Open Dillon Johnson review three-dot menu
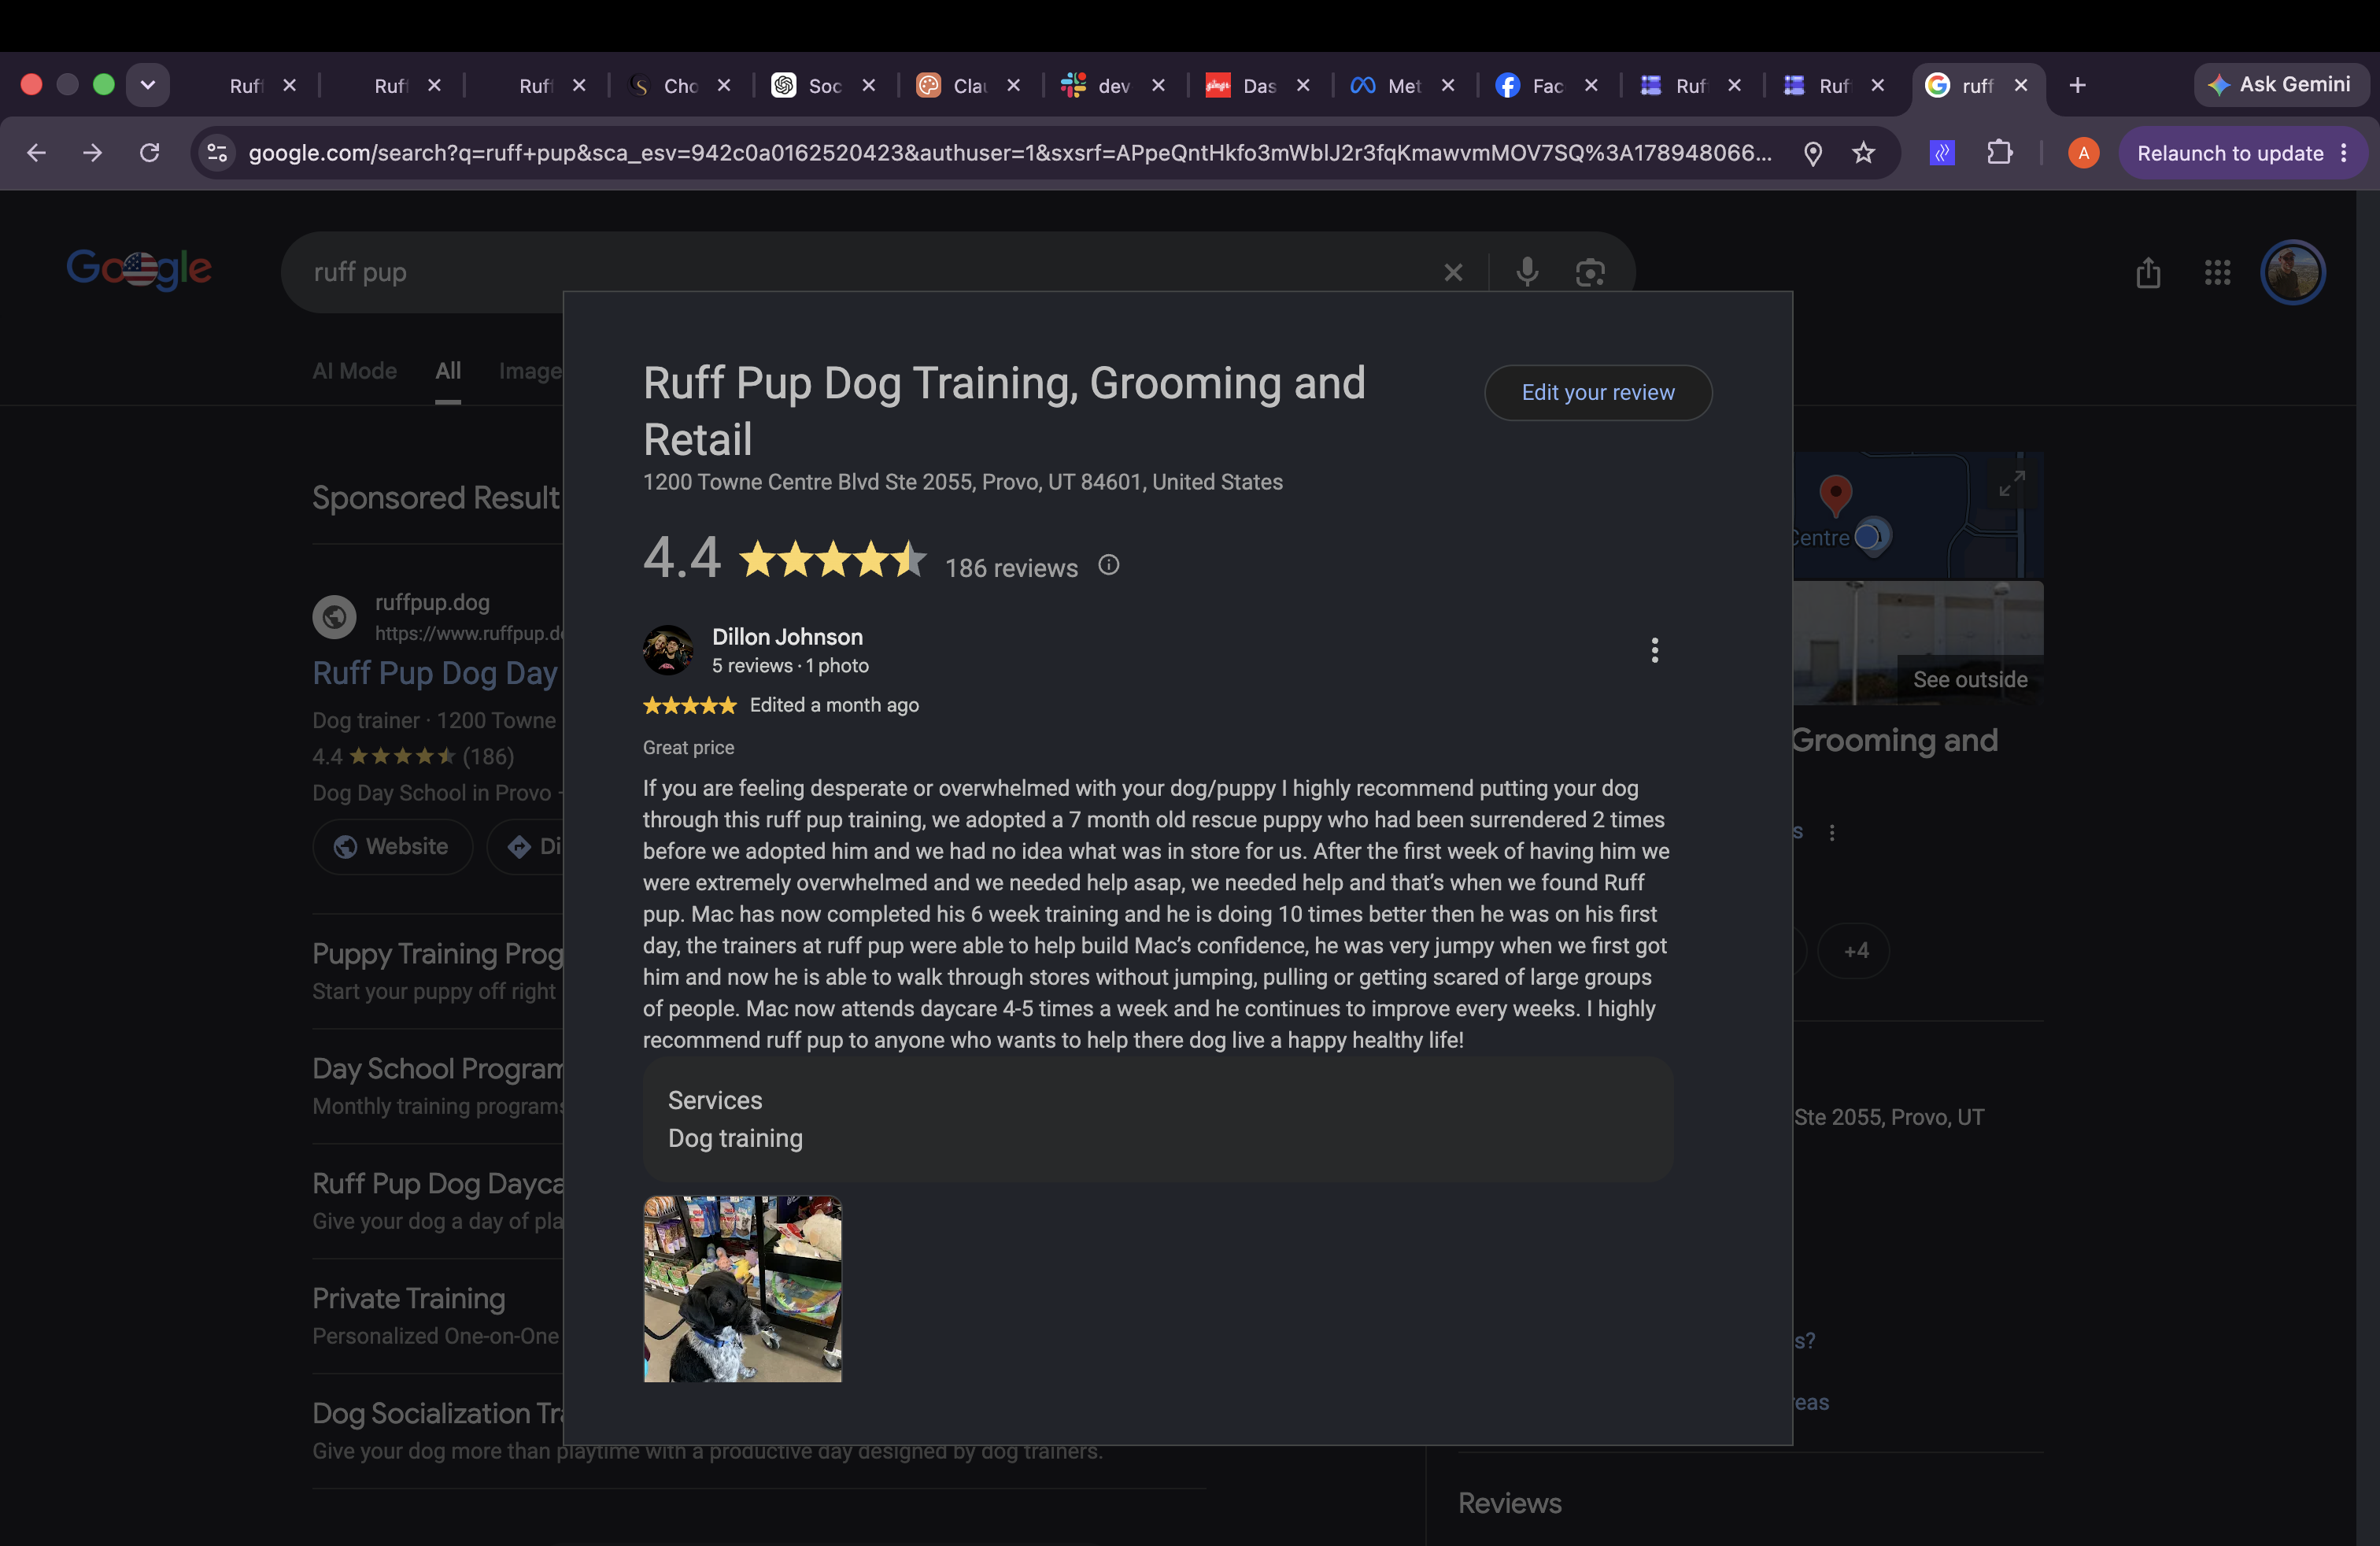 (x=1654, y=650)
